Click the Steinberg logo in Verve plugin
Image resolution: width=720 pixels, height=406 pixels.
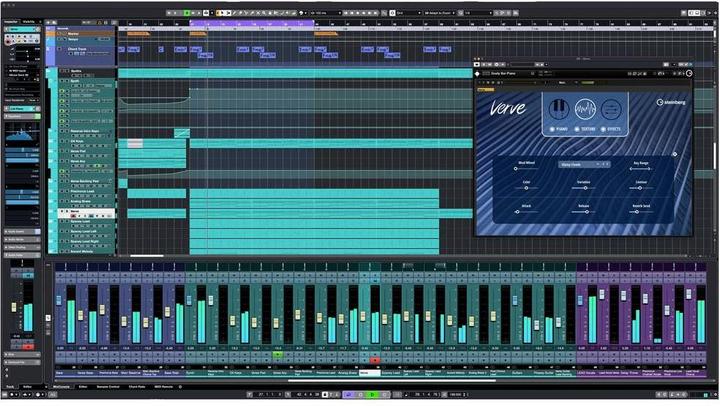point(671,102)
